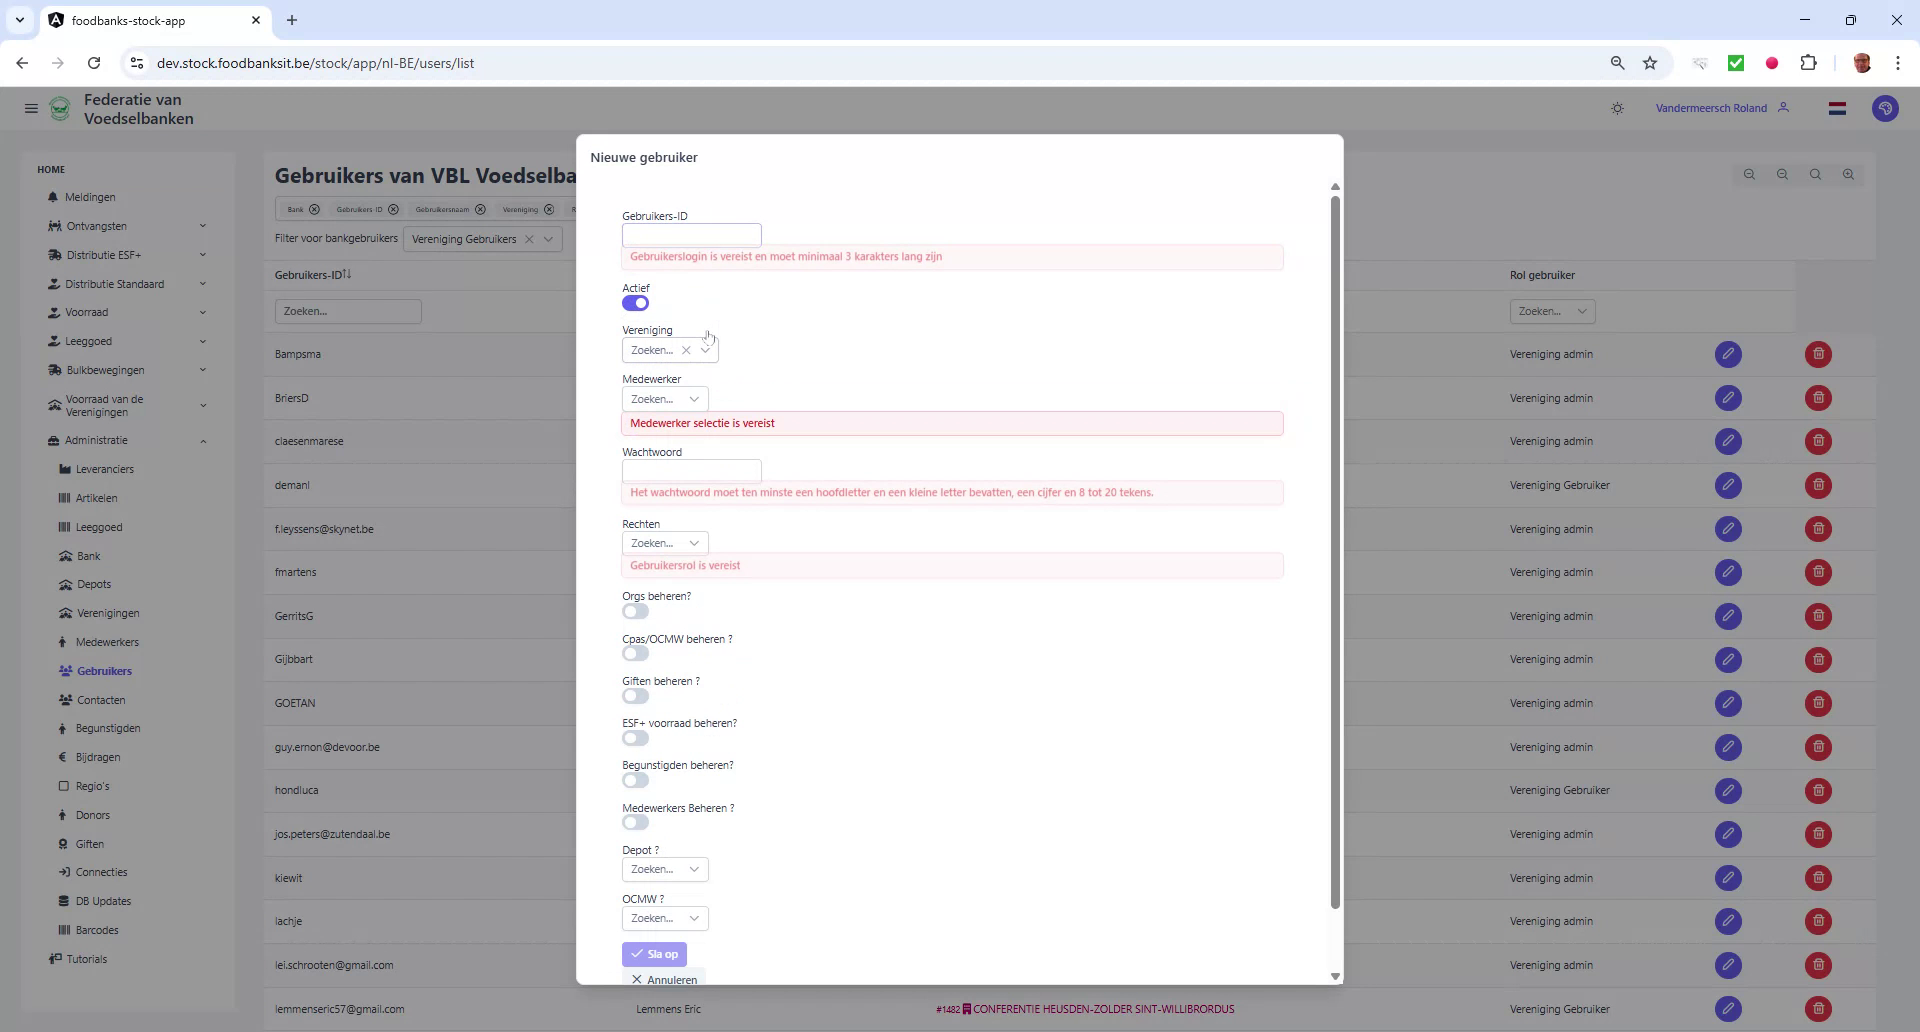Disable the Actief toggle
The height and width of the screenshot is (1032, 1920).
click(x=636, y=303)
